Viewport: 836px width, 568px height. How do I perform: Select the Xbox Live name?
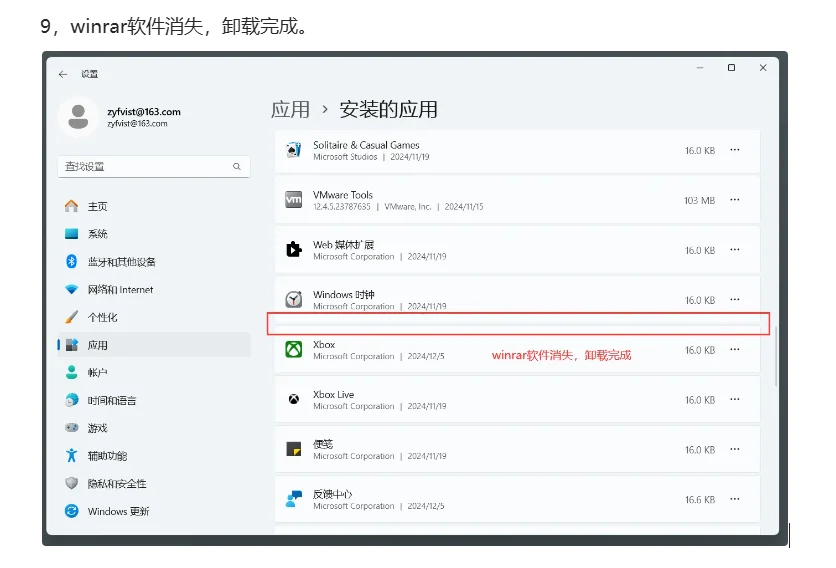pyautogui.click(x=334, y=395)
